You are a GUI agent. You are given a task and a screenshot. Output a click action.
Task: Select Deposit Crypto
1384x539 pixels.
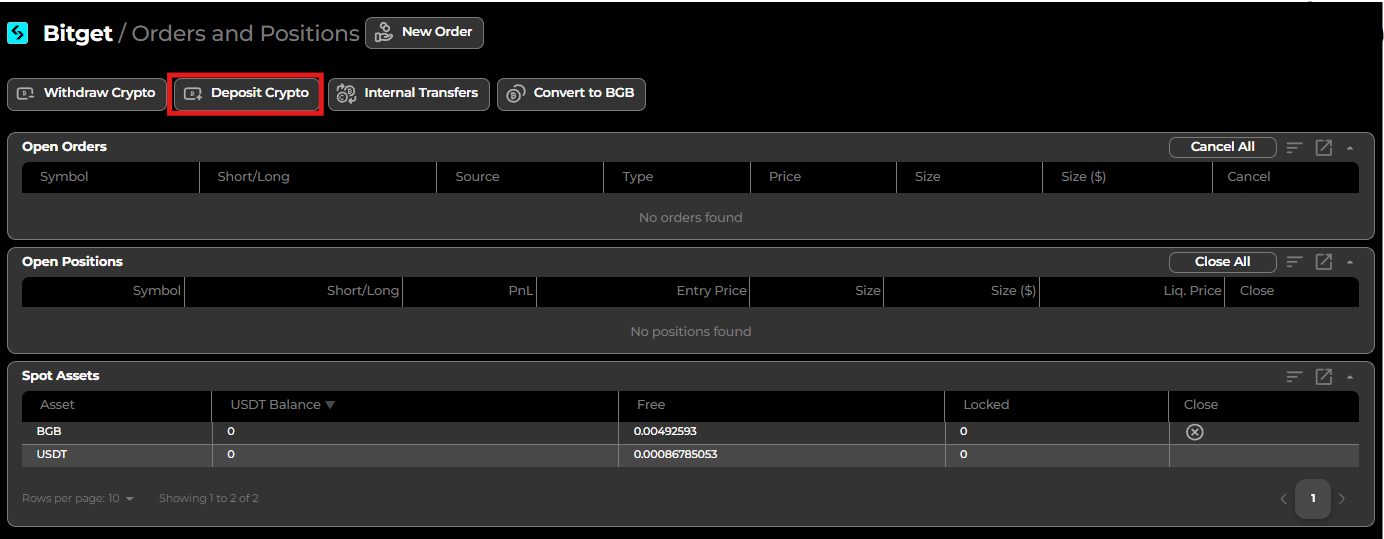[x=246, y=94]
